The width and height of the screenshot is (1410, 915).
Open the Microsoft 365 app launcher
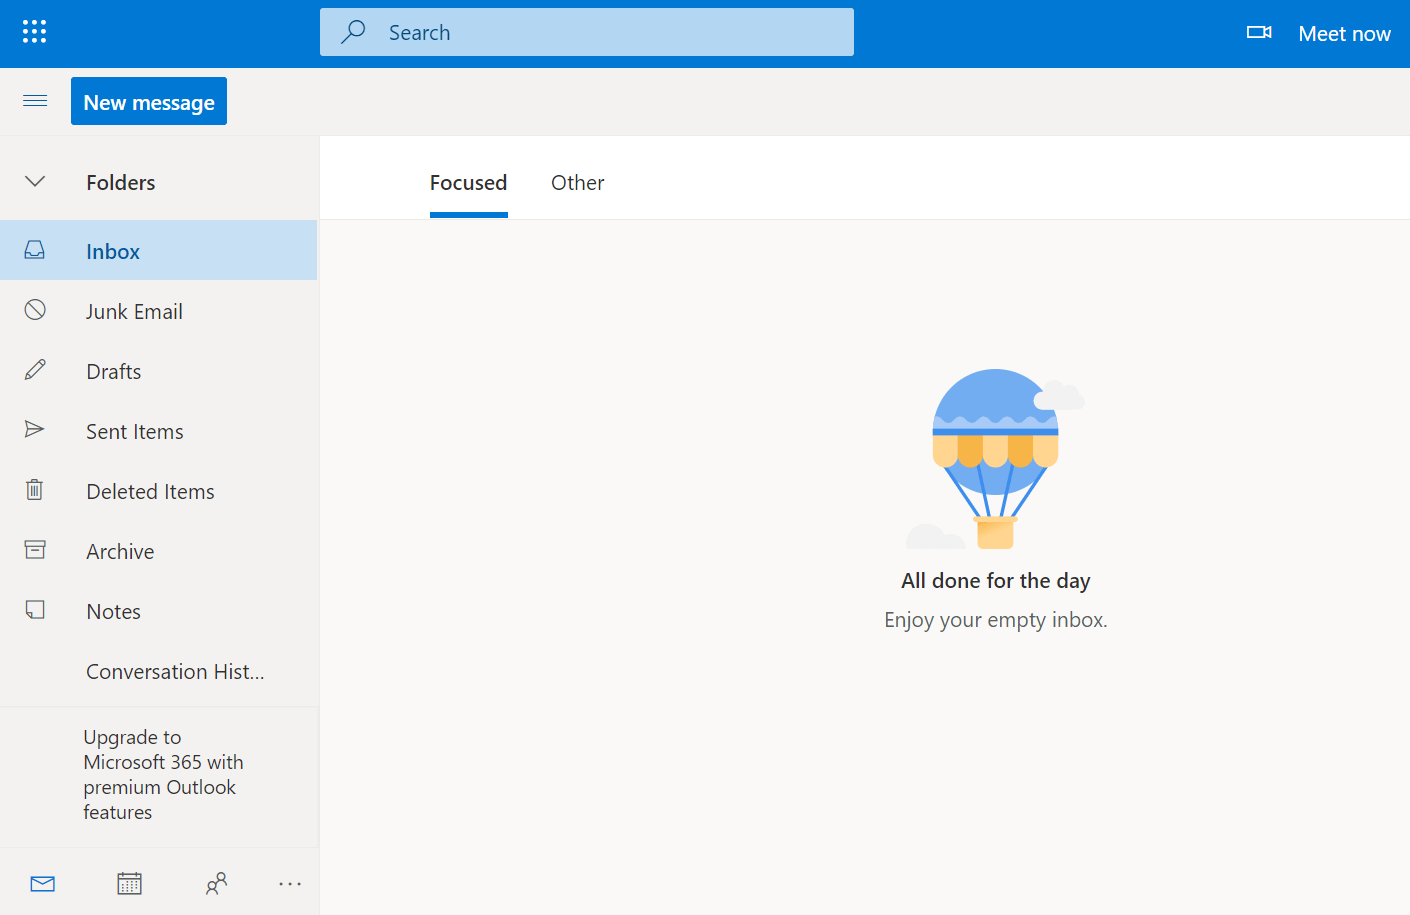coord(33,31)
